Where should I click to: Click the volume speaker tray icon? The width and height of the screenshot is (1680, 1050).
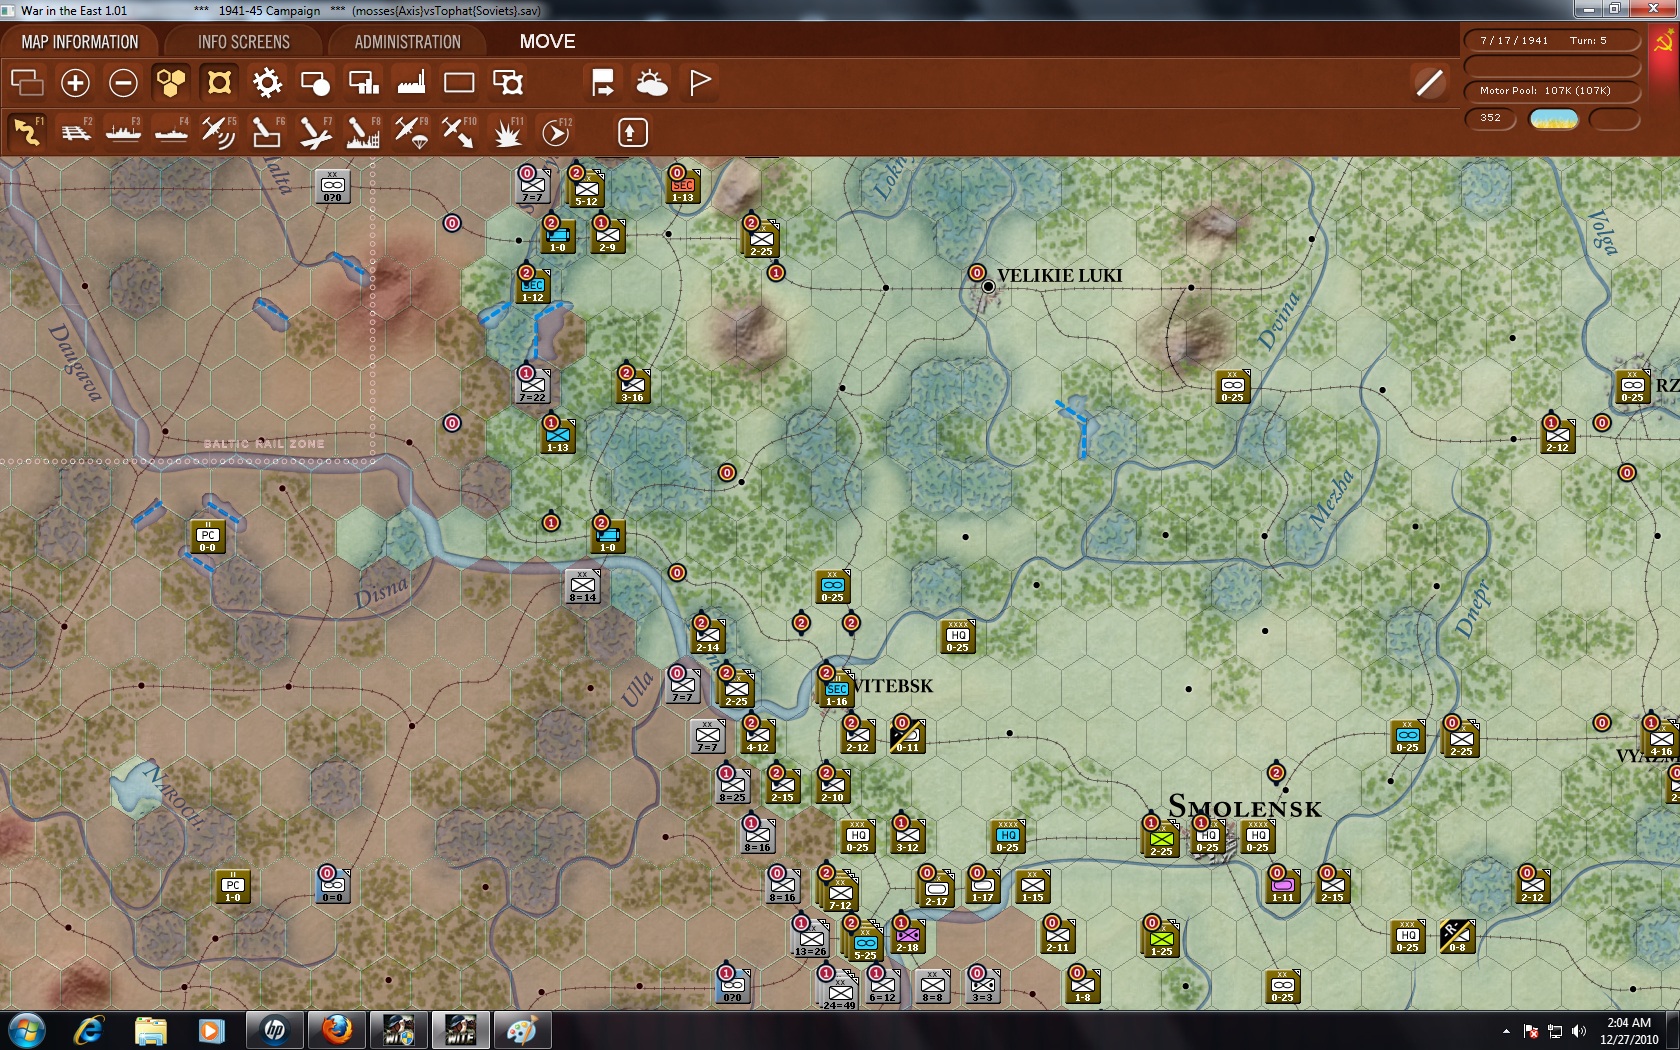(x=1578, y=1031)
